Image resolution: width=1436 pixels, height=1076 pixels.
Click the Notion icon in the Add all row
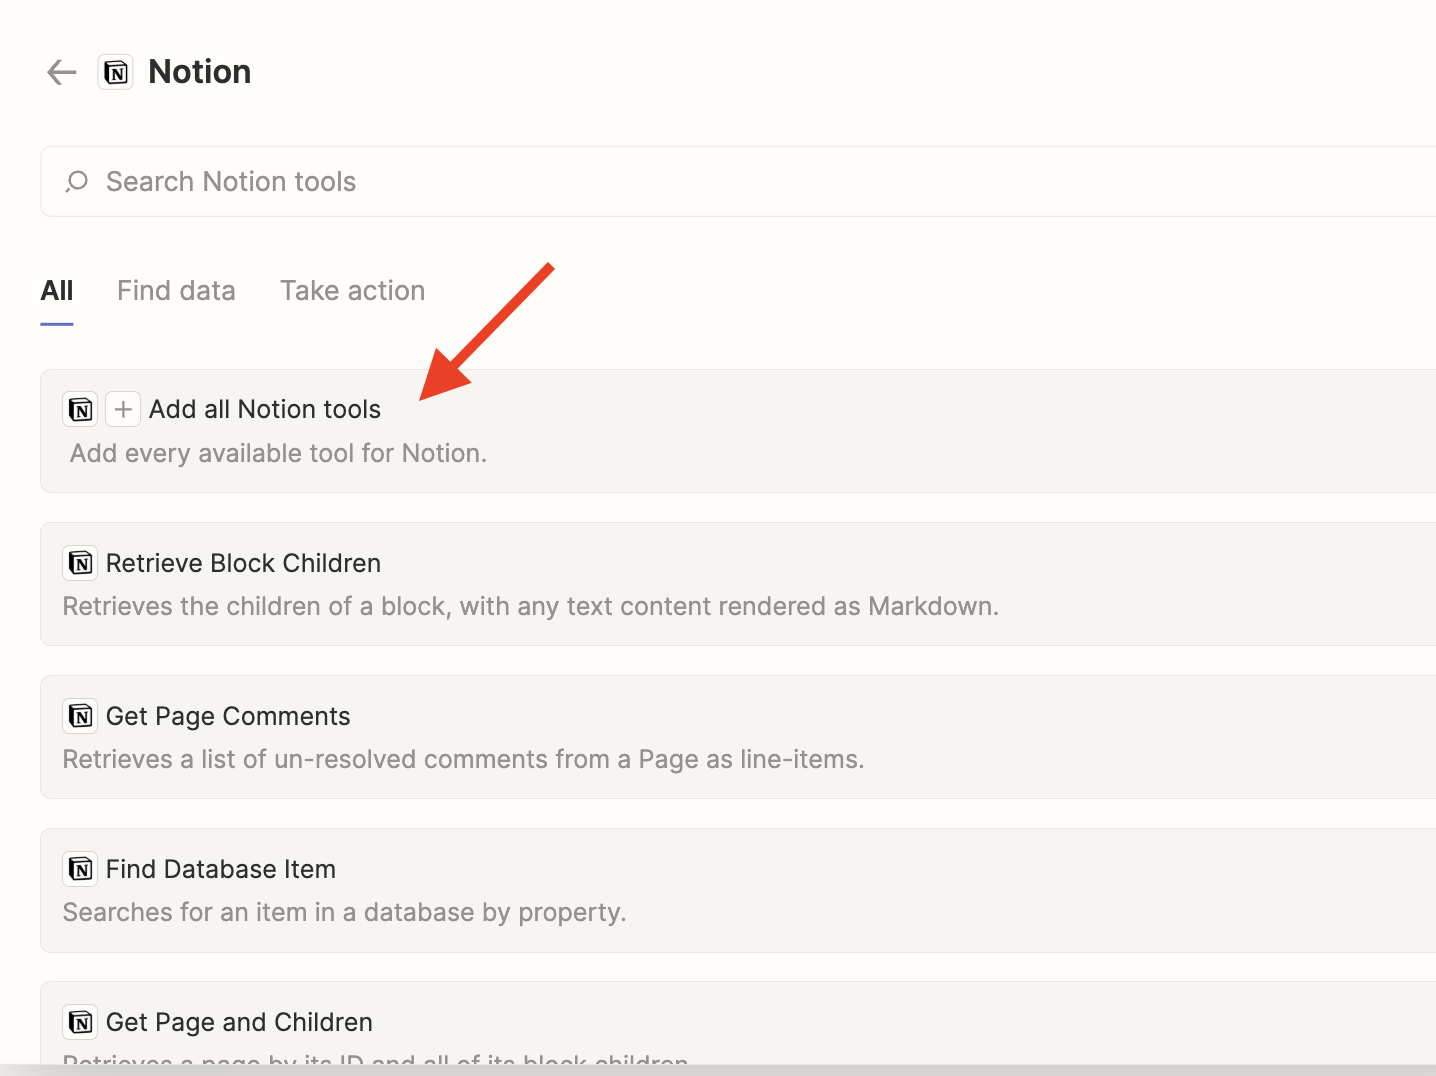81,409
